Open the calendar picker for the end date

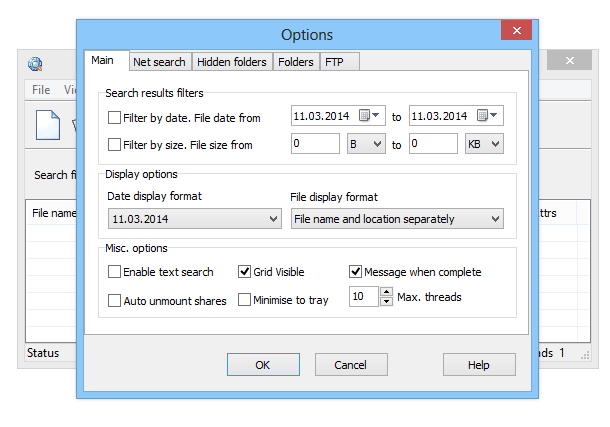(x=488, y=116)
